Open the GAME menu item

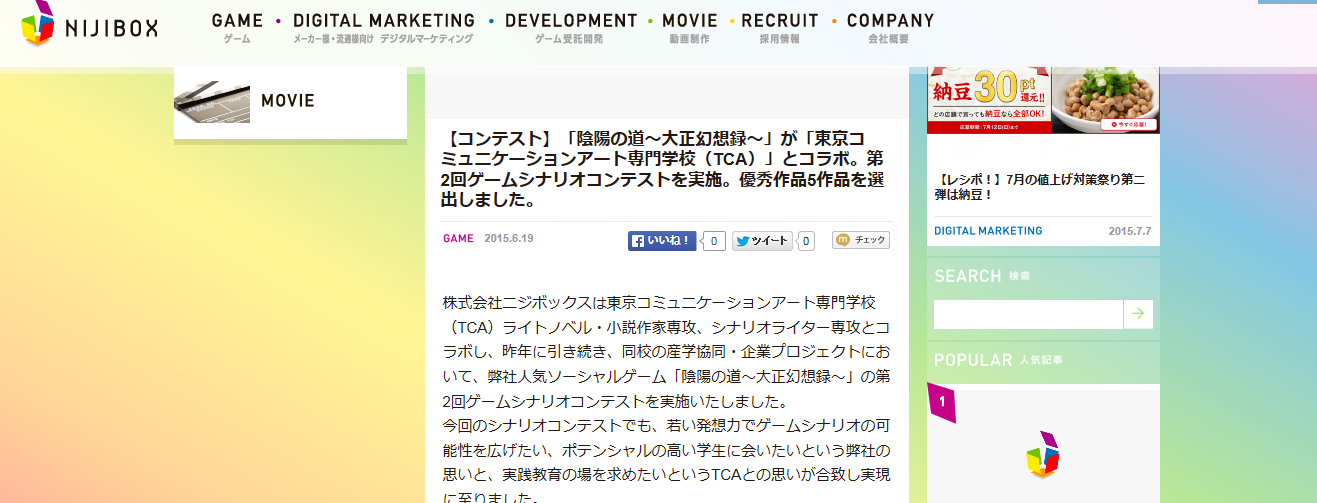[237, 27]
